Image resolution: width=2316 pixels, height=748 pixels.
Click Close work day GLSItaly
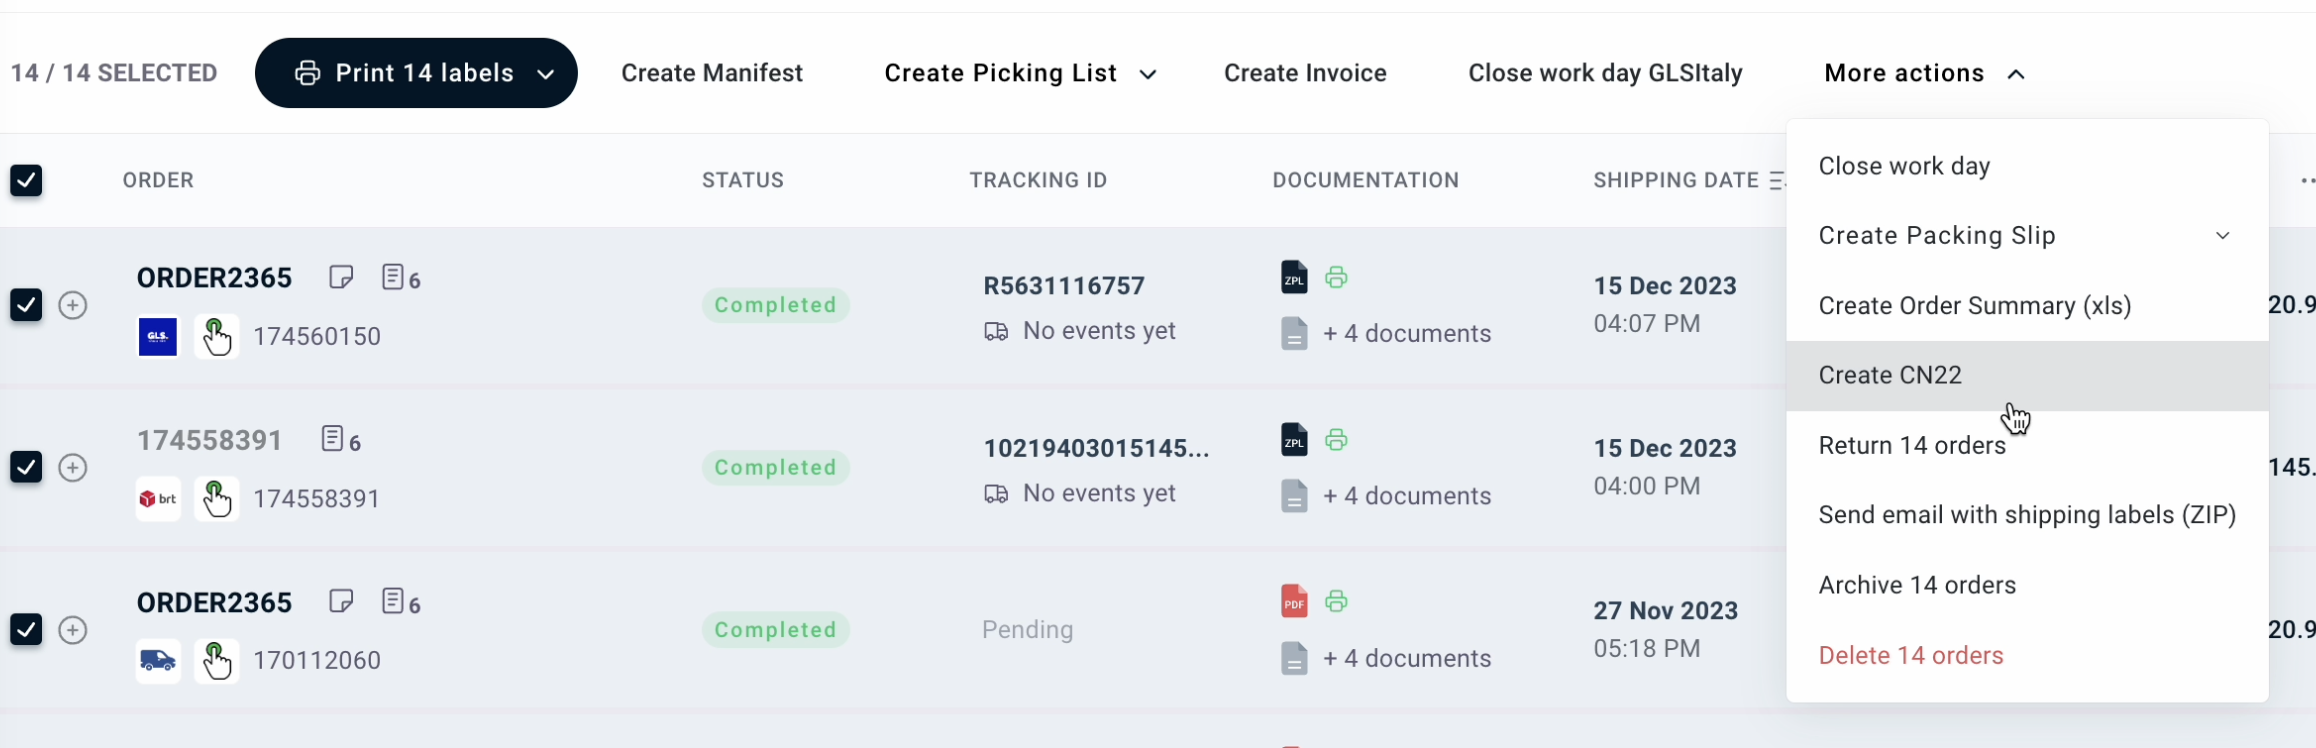[x=1605, y=73]
